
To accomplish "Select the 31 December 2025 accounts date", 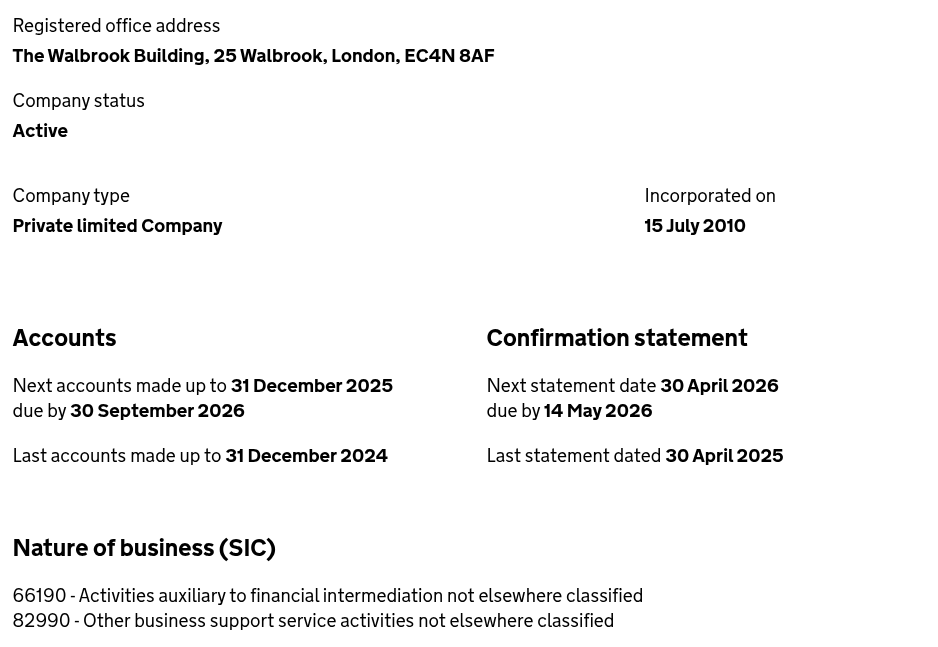I will tap(312, 386).
